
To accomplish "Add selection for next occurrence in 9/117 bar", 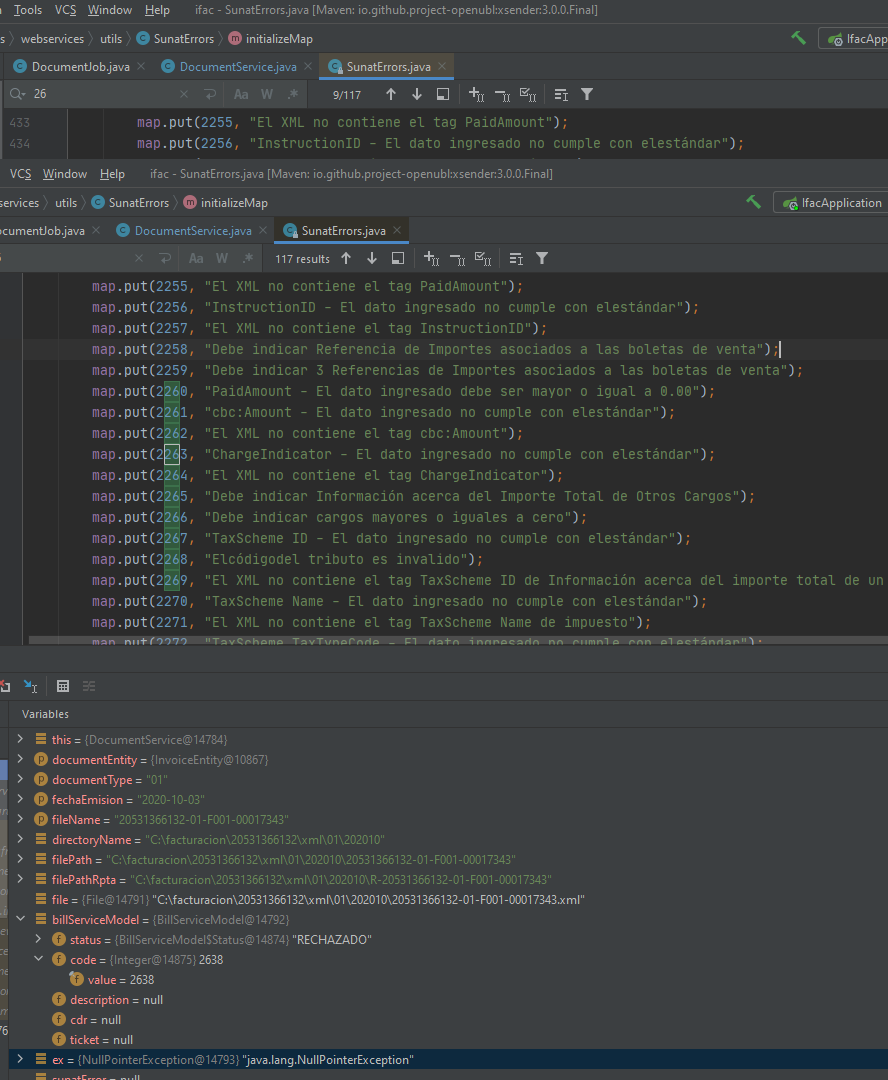I will (476, 94).
